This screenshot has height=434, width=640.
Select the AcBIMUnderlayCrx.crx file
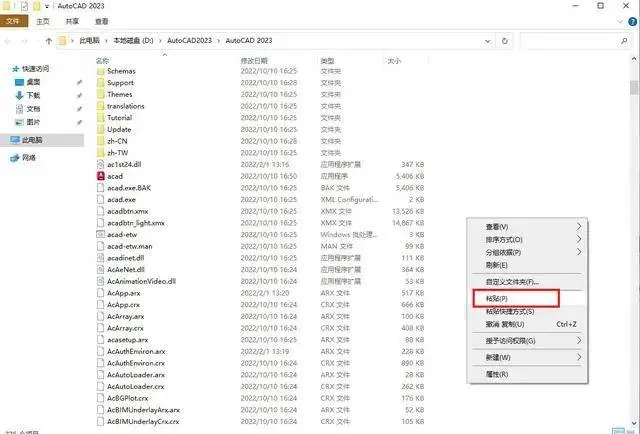143,421
